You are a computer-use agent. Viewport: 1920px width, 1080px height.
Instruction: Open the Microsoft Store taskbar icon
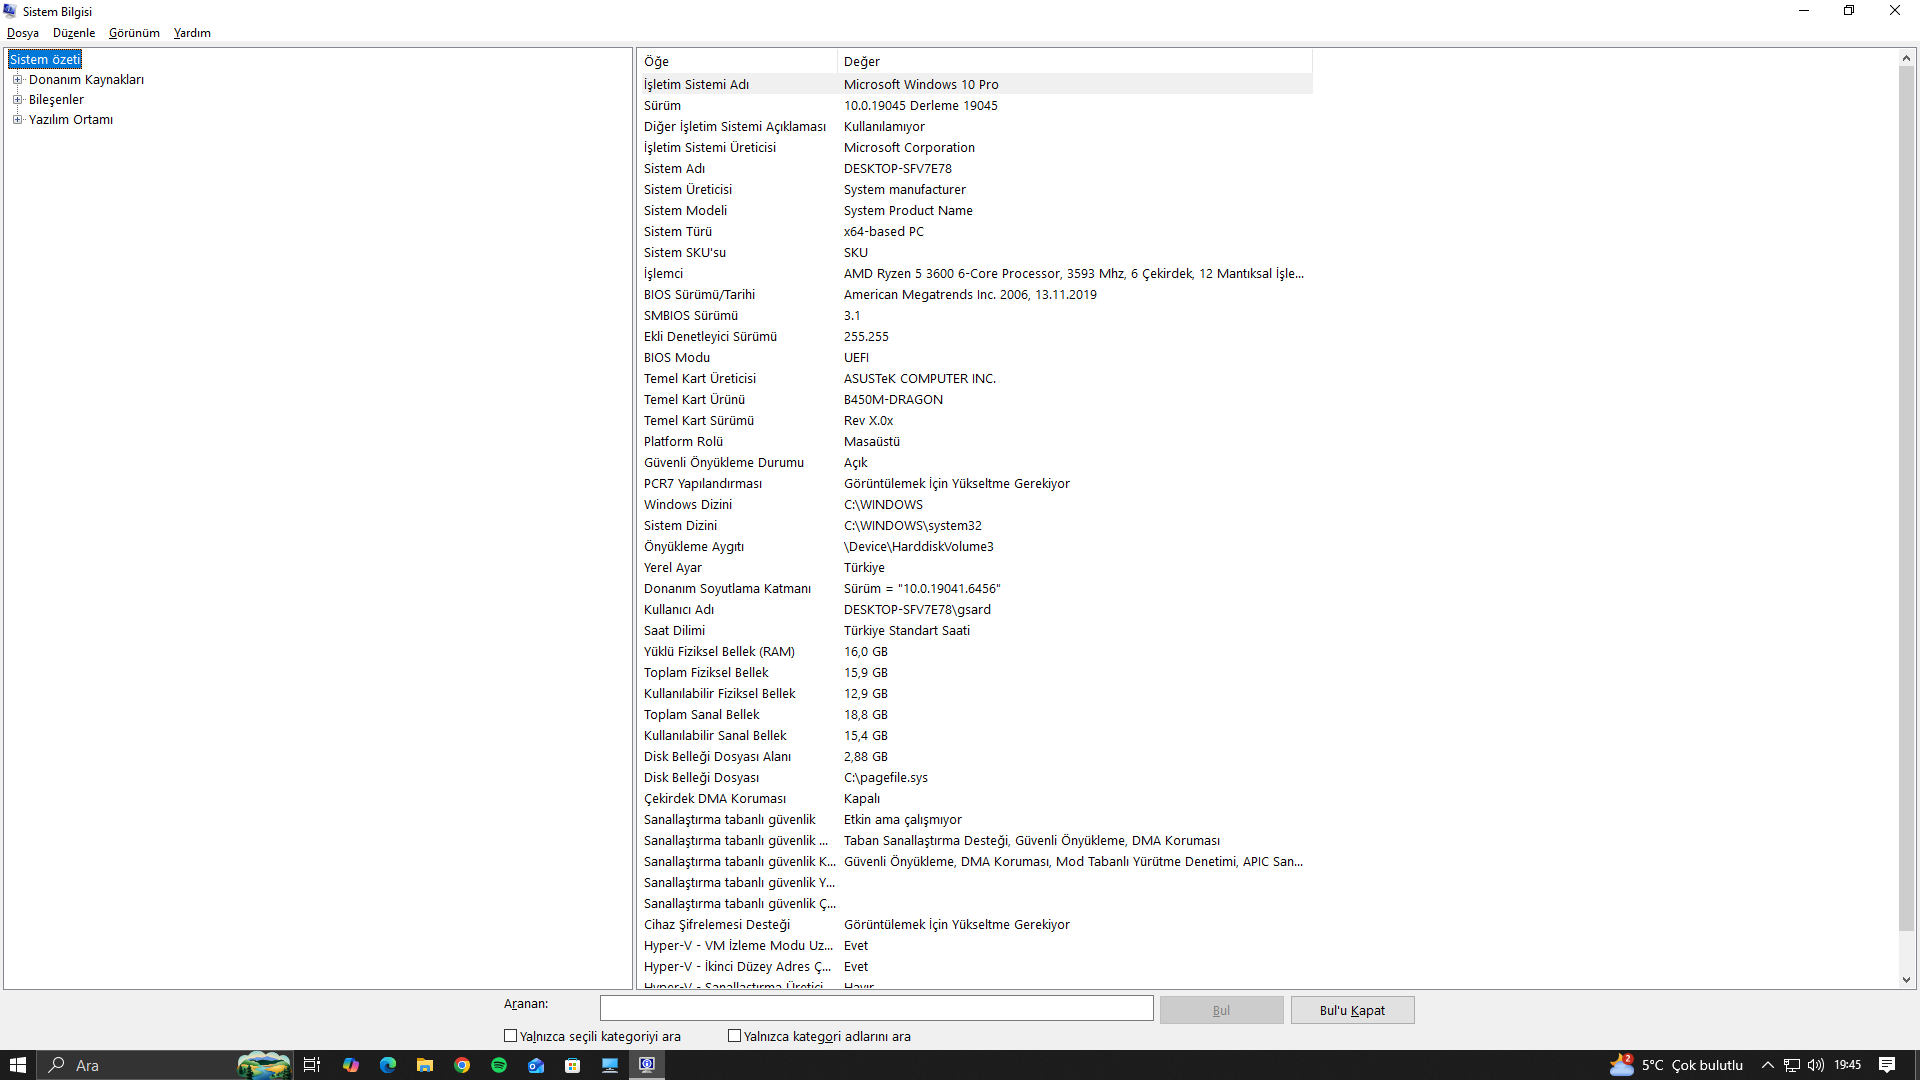[573, 1065]
